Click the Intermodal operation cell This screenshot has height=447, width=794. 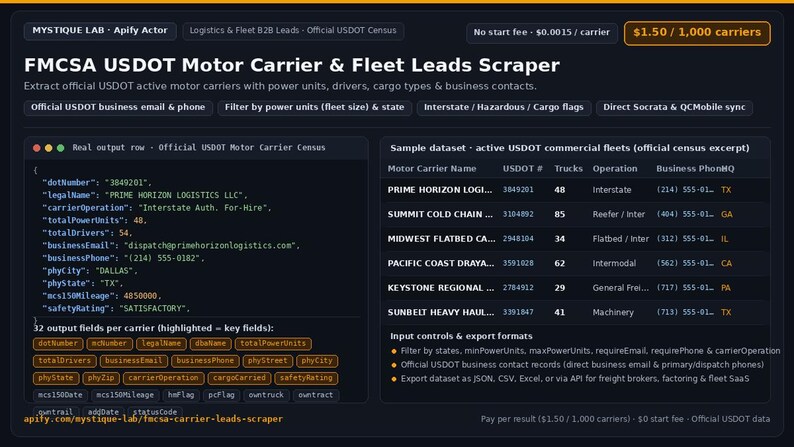pyautogui.click(x=614, y=263)
